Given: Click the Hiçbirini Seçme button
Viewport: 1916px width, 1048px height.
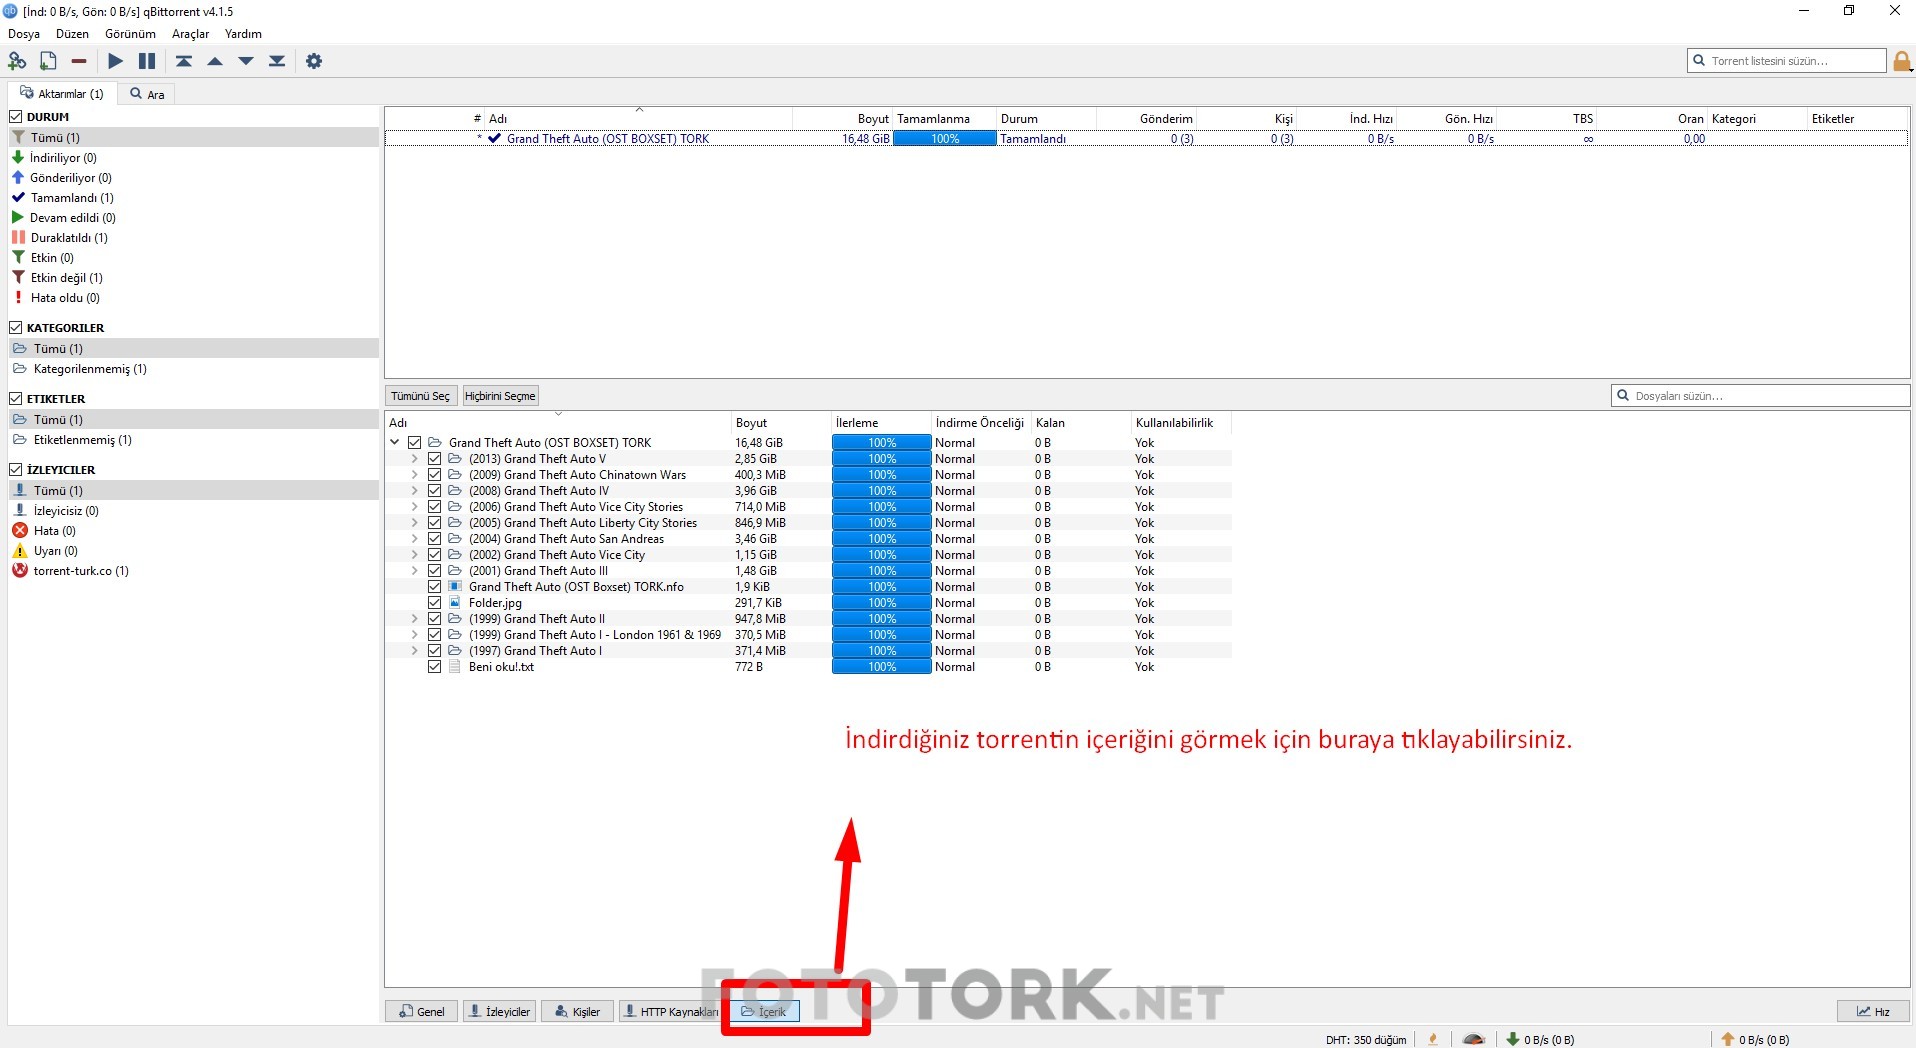Looking at the screenshot, I should click(500, 396).
